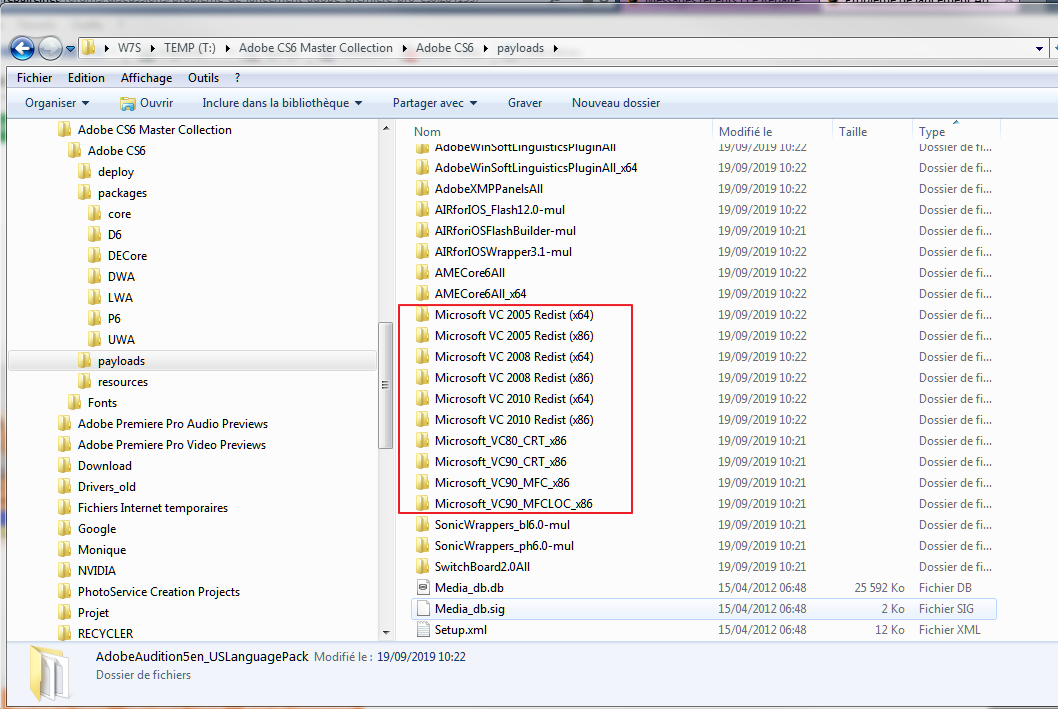Click the Forward navigation arrow
Viewport: 1058px width, 709px height.
click(51, 49)
